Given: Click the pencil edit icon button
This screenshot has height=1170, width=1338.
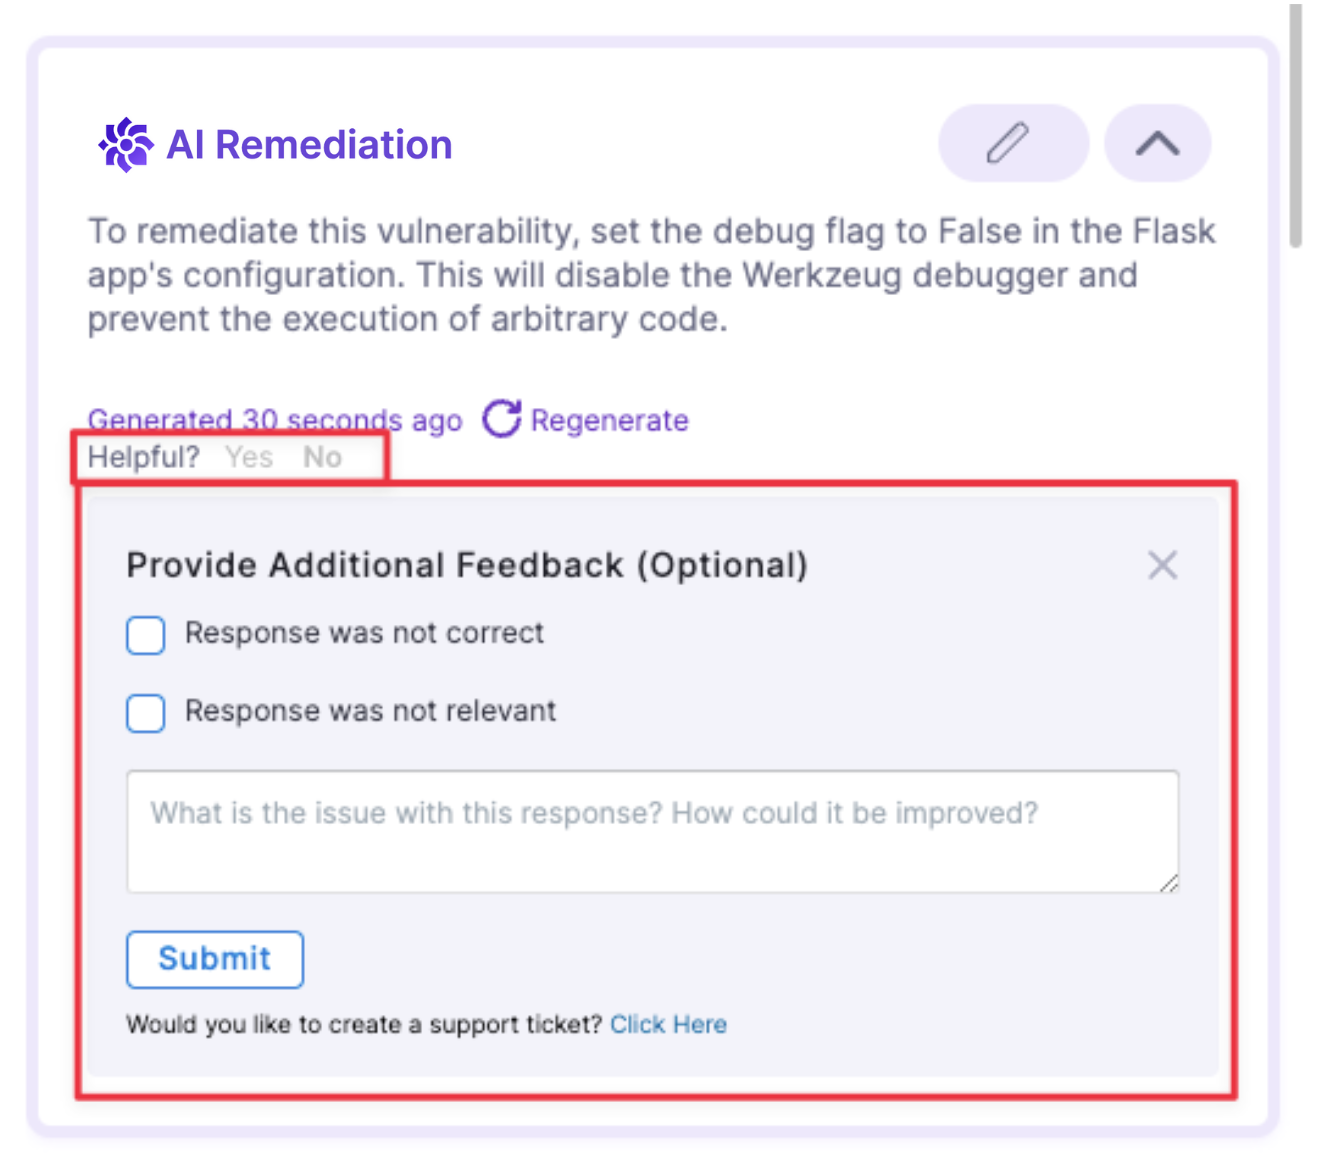Looking at the screenshot, I should (x=1012, y=143).
